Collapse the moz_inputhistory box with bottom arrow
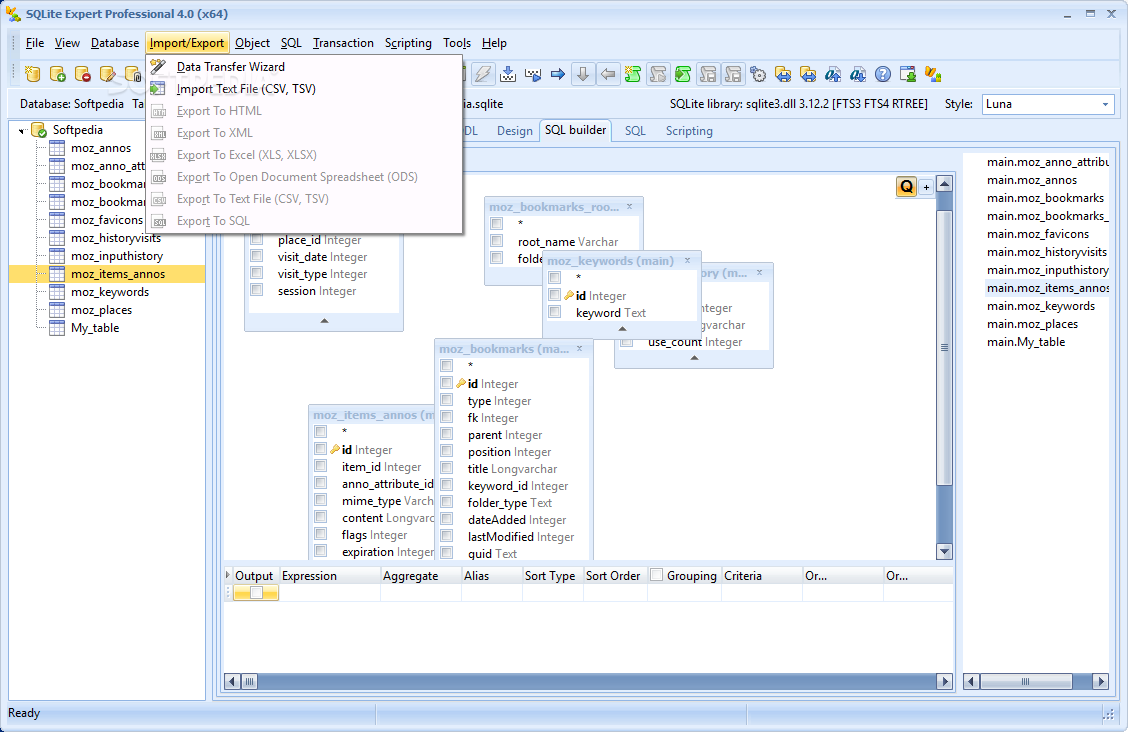 (694, 357)
